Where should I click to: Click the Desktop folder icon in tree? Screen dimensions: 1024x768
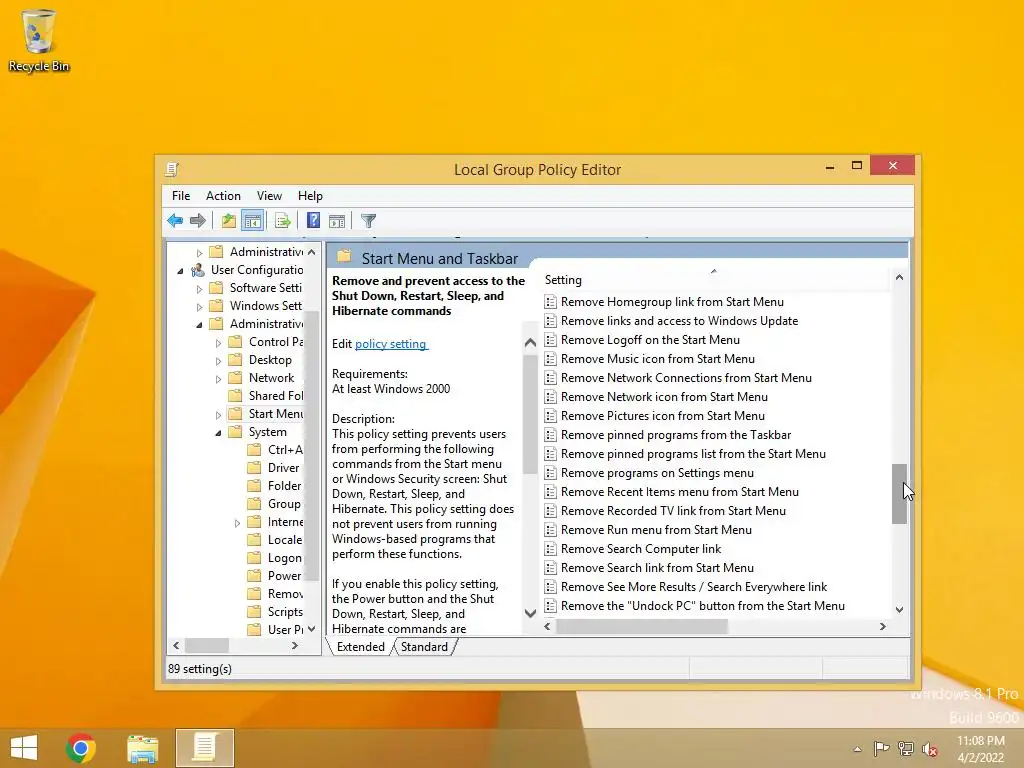coord(235,360)
